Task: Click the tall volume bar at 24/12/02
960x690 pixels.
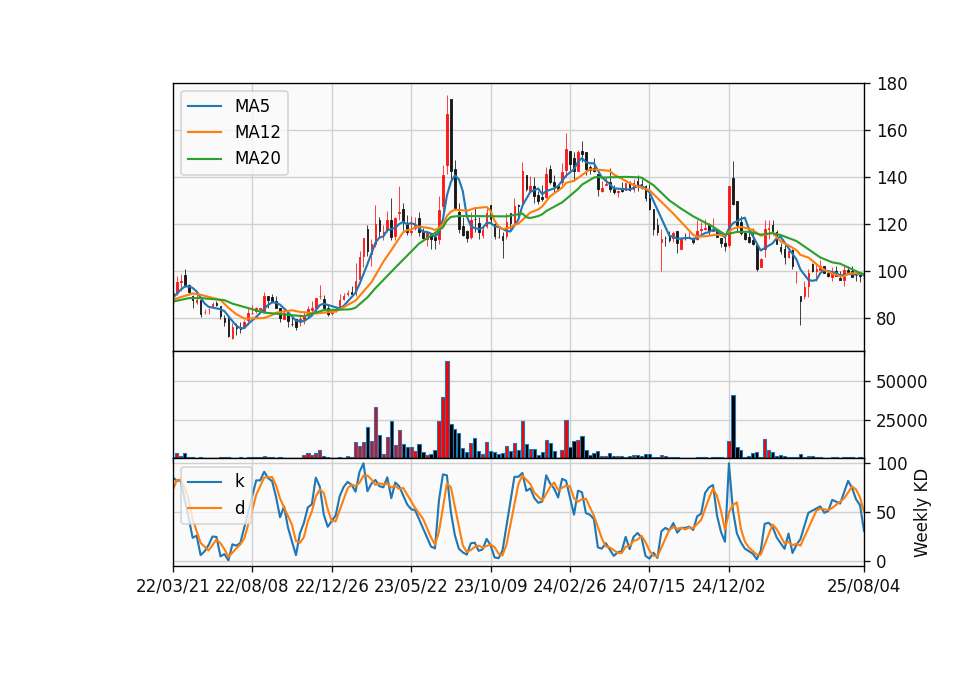Action: pyautogui.click(x=733, y=427)
